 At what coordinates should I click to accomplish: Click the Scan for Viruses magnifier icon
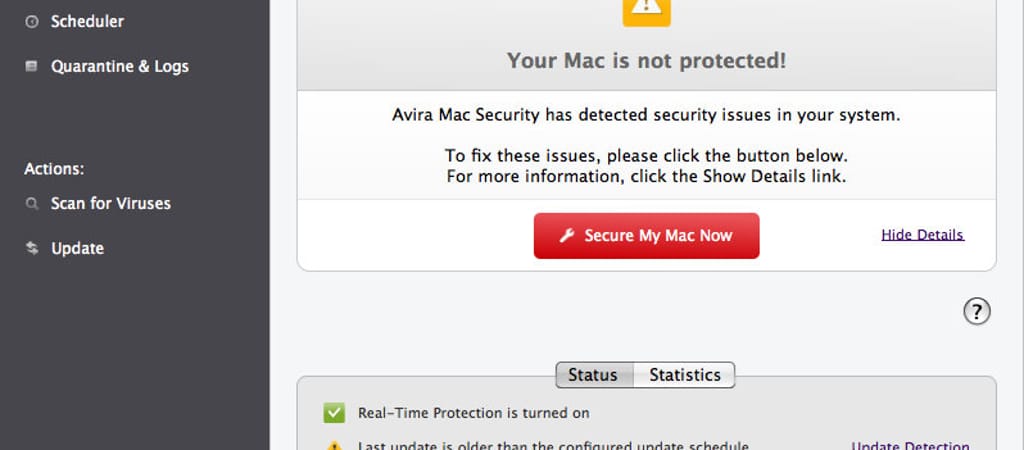[x=32, y=204]
